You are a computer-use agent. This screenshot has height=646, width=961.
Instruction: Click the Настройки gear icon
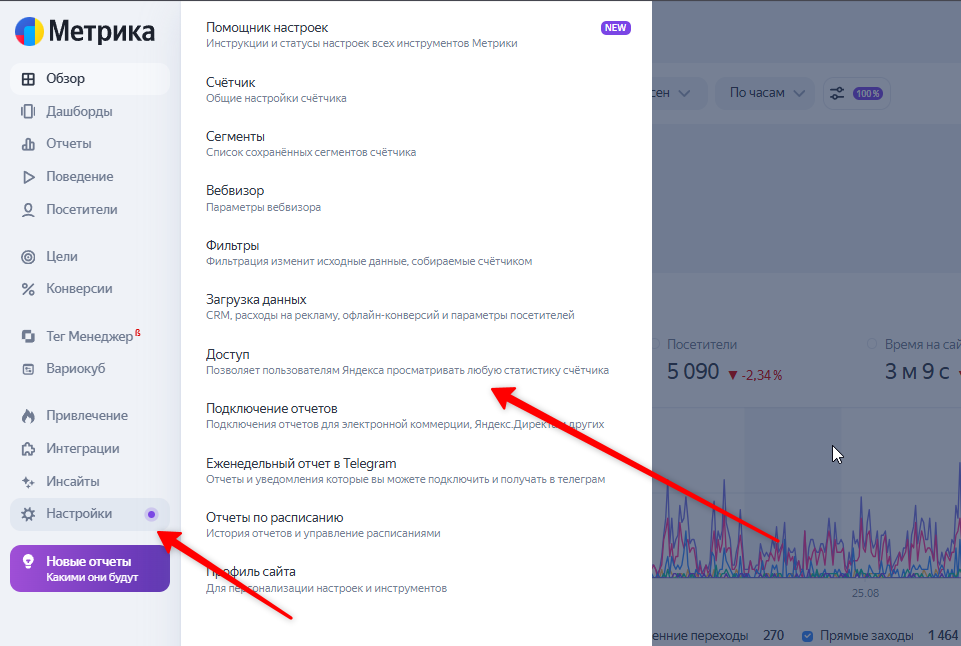coord(28,514)
